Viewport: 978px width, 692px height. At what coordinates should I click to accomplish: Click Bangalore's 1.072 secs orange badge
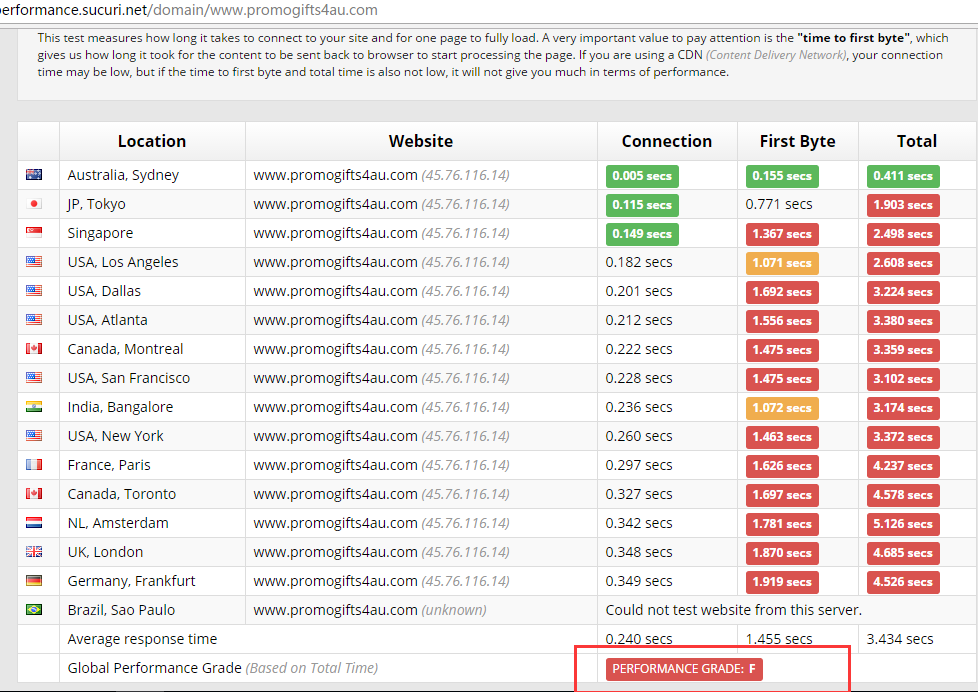tap(782, 408)
